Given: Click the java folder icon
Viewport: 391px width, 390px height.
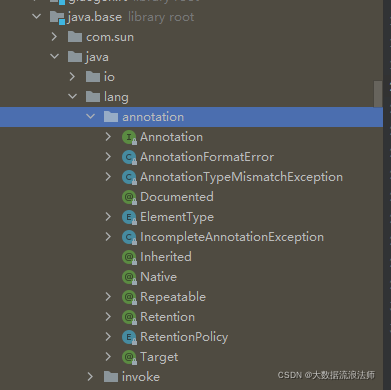Looking at the screenshot, I should click(75, 57).
